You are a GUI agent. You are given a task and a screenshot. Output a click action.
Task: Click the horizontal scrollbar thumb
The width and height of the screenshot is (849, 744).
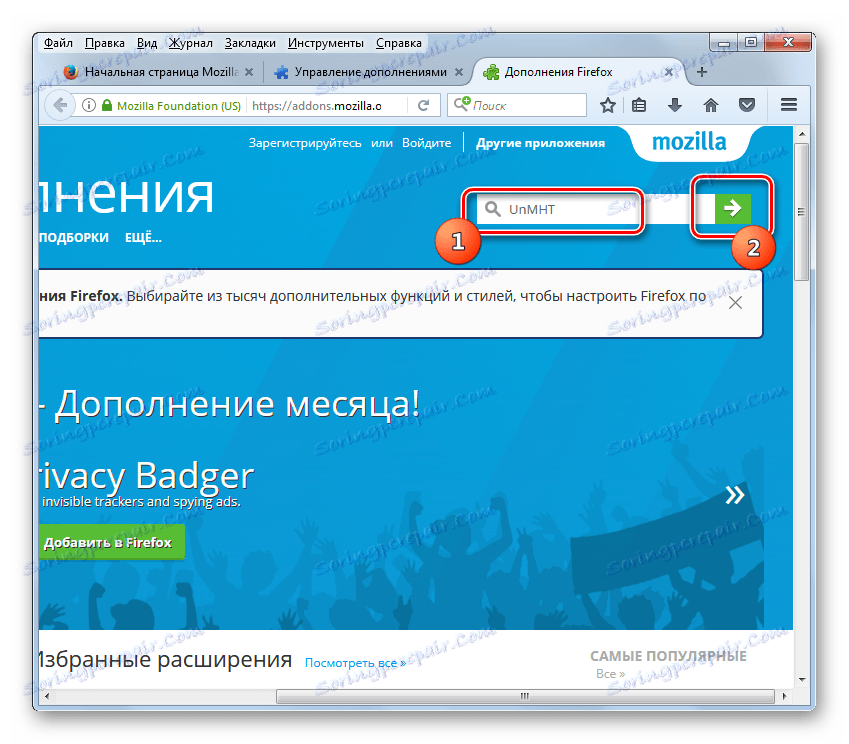(x=525, y=696)
